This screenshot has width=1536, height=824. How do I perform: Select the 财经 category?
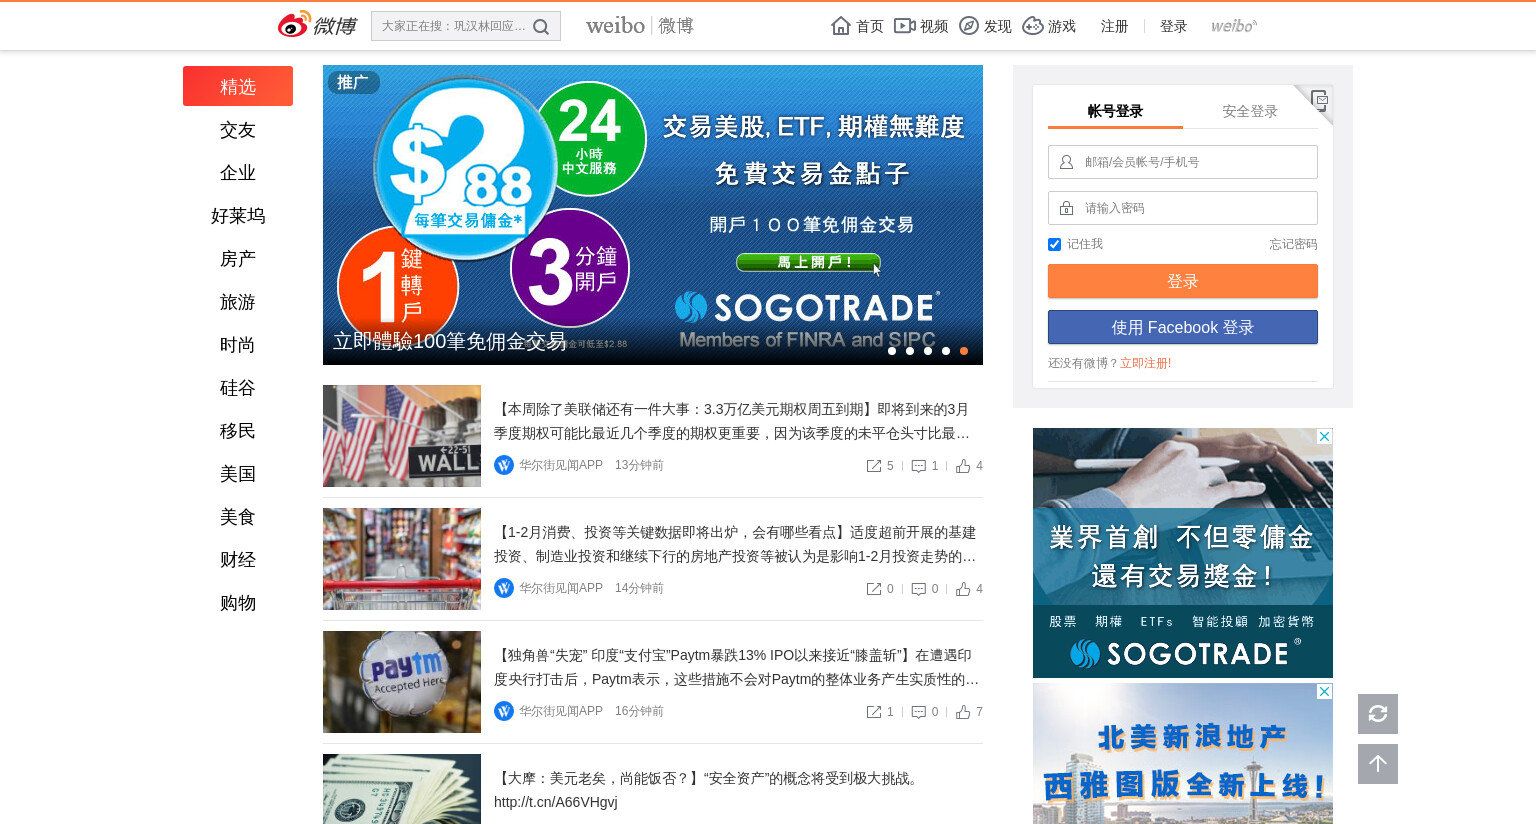point(238,560)
